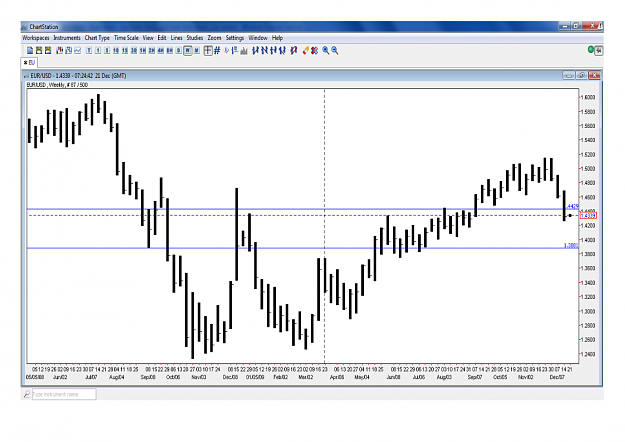
Task: Open the Settings menu
Action: 235,38
